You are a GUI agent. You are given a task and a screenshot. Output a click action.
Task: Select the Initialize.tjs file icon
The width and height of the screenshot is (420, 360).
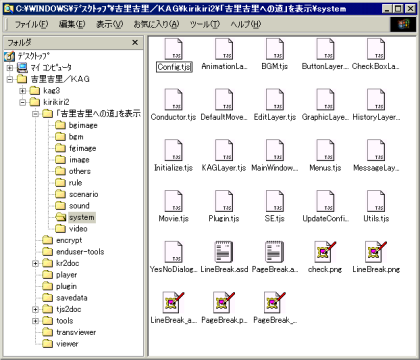(x=174, y=151)
